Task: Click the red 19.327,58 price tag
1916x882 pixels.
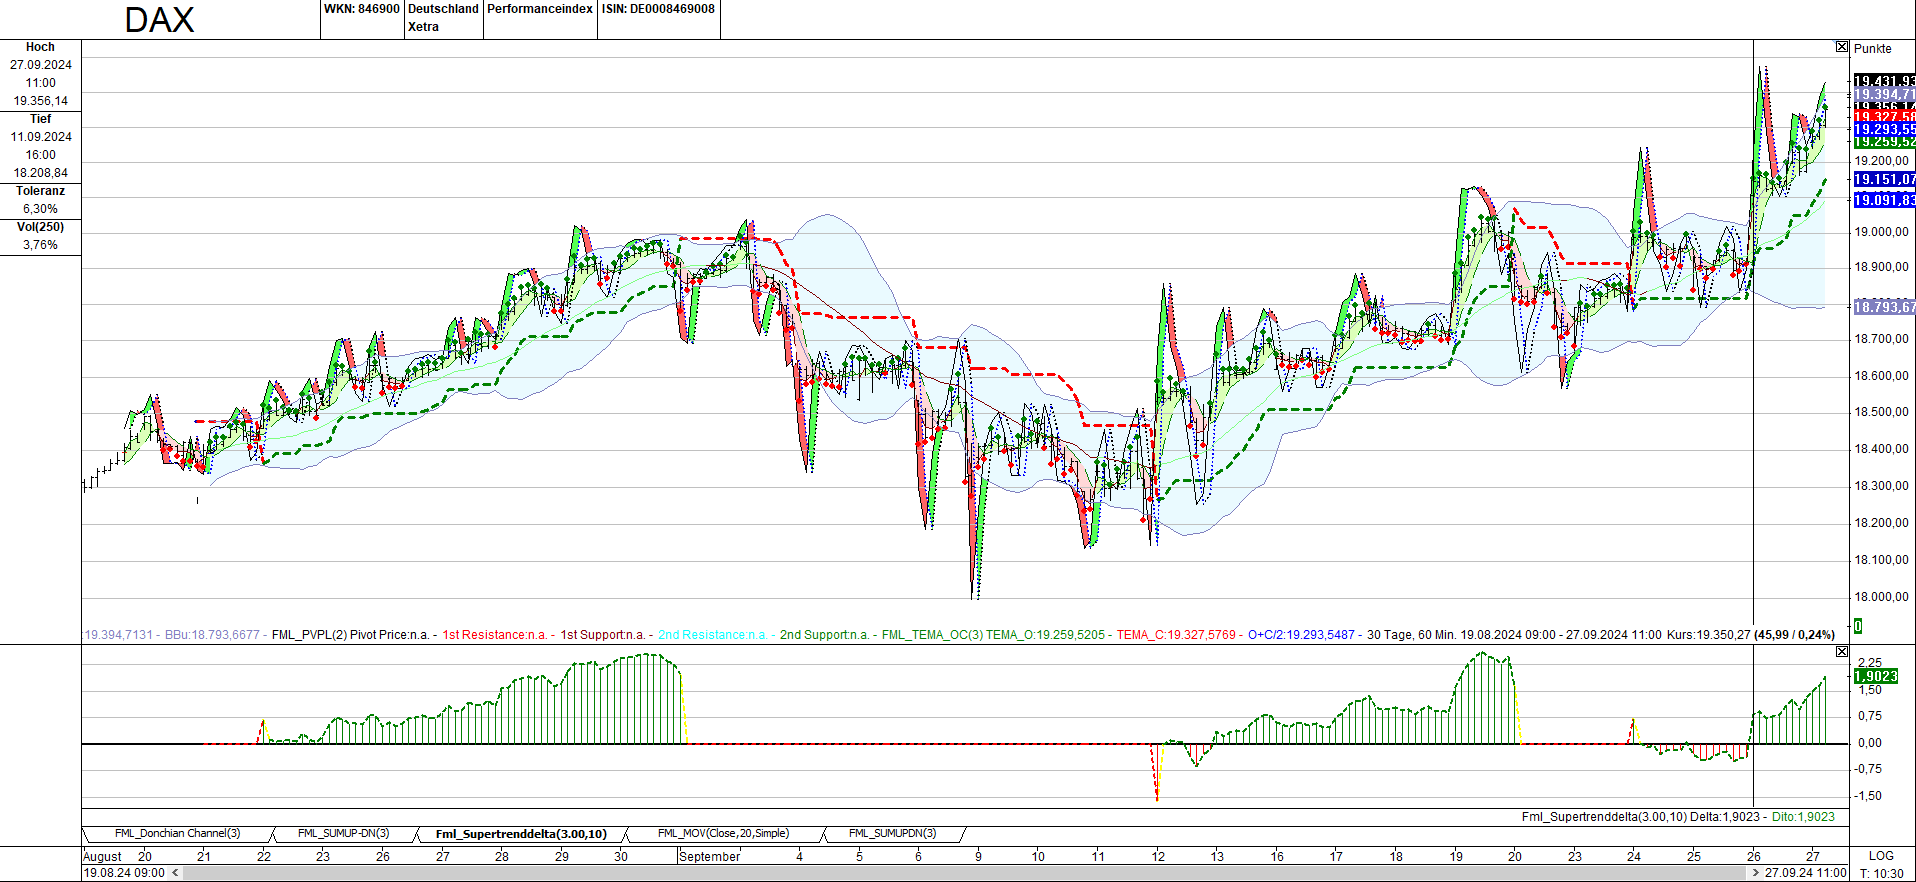Action: click(x=1884, y=118)
